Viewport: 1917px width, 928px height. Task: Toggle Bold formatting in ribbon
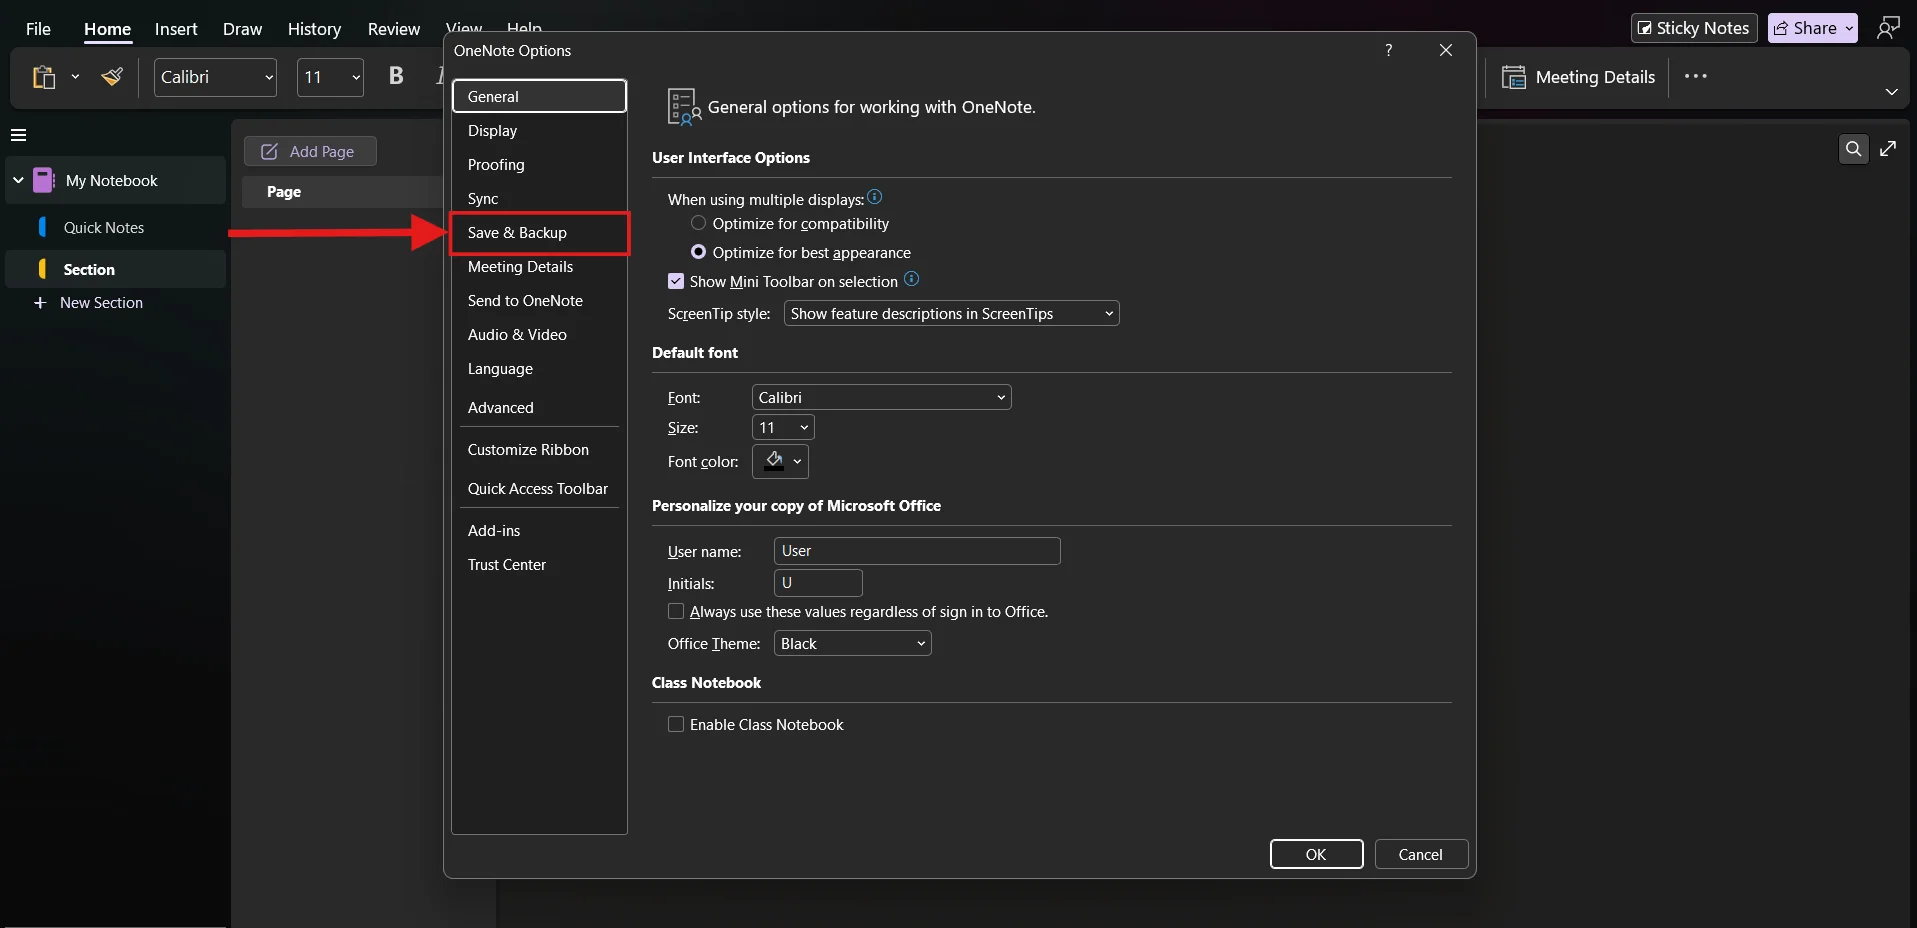396,76
